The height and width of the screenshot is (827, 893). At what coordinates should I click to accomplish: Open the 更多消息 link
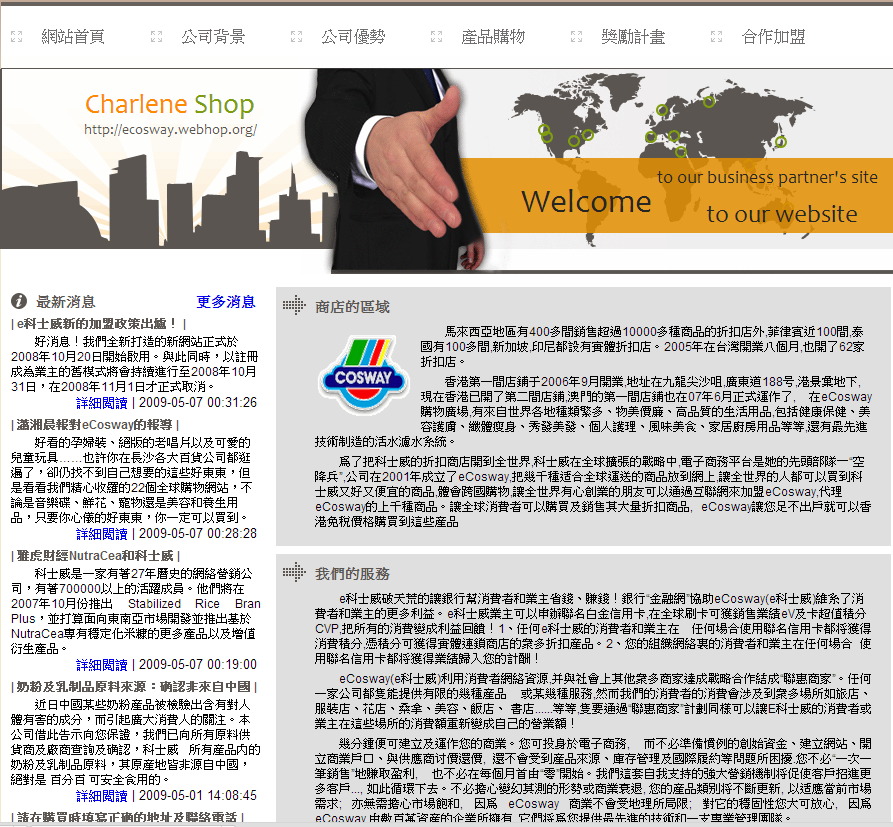tap(226, 302)
